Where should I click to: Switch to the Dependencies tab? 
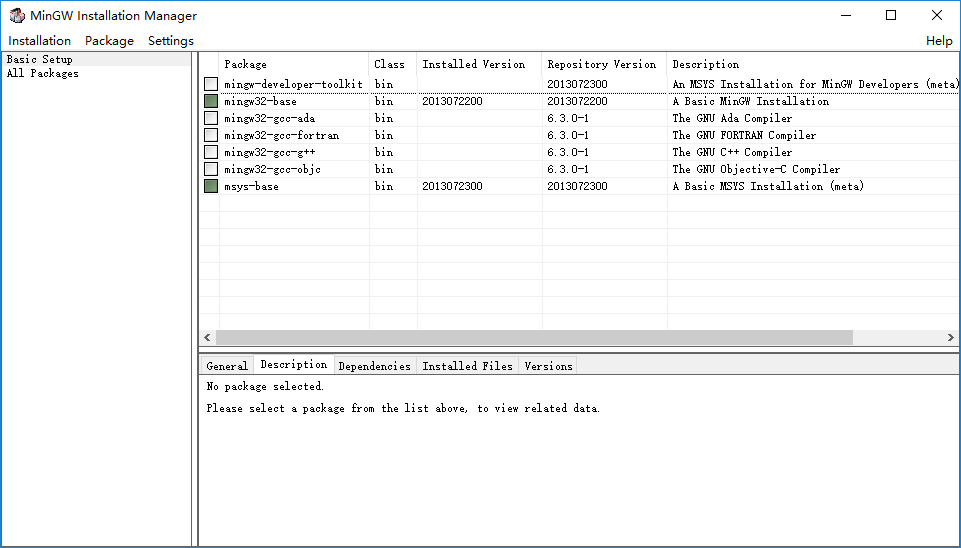pyautogui.click(x=374, y=366)
